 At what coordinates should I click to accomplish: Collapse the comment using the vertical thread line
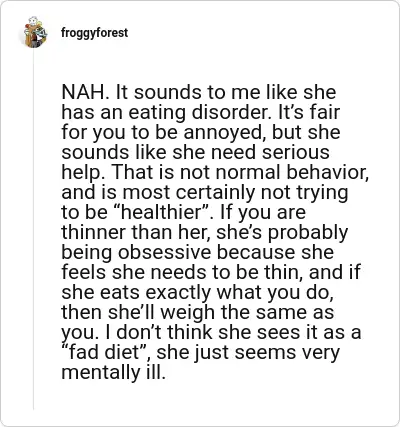pos(34,229)
